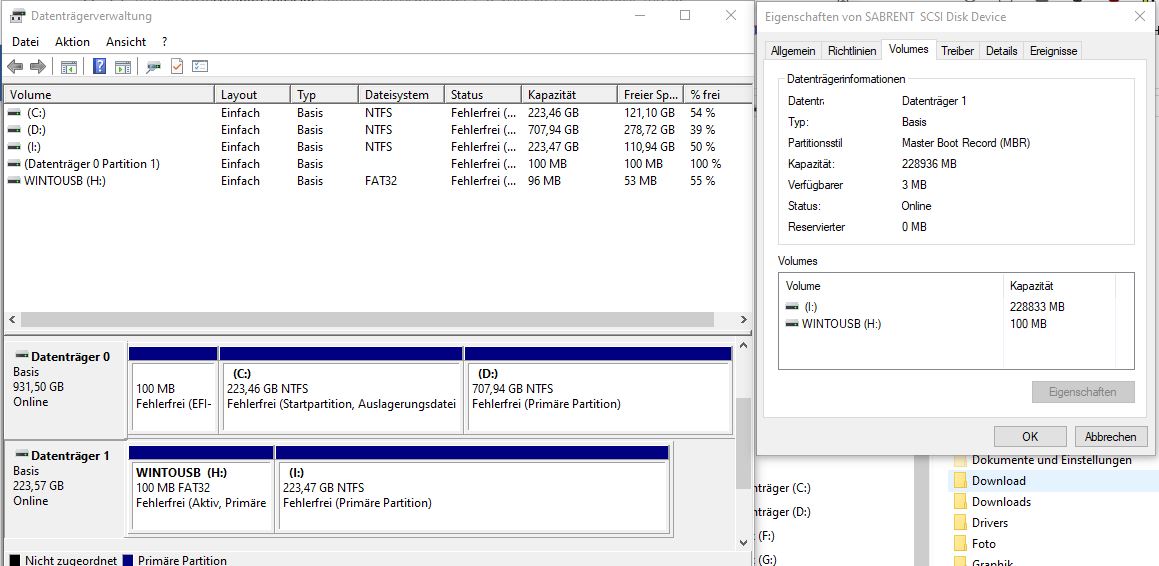
Task: Click the drive icon of volume (D:) row
Action: [x=14, y=130]
